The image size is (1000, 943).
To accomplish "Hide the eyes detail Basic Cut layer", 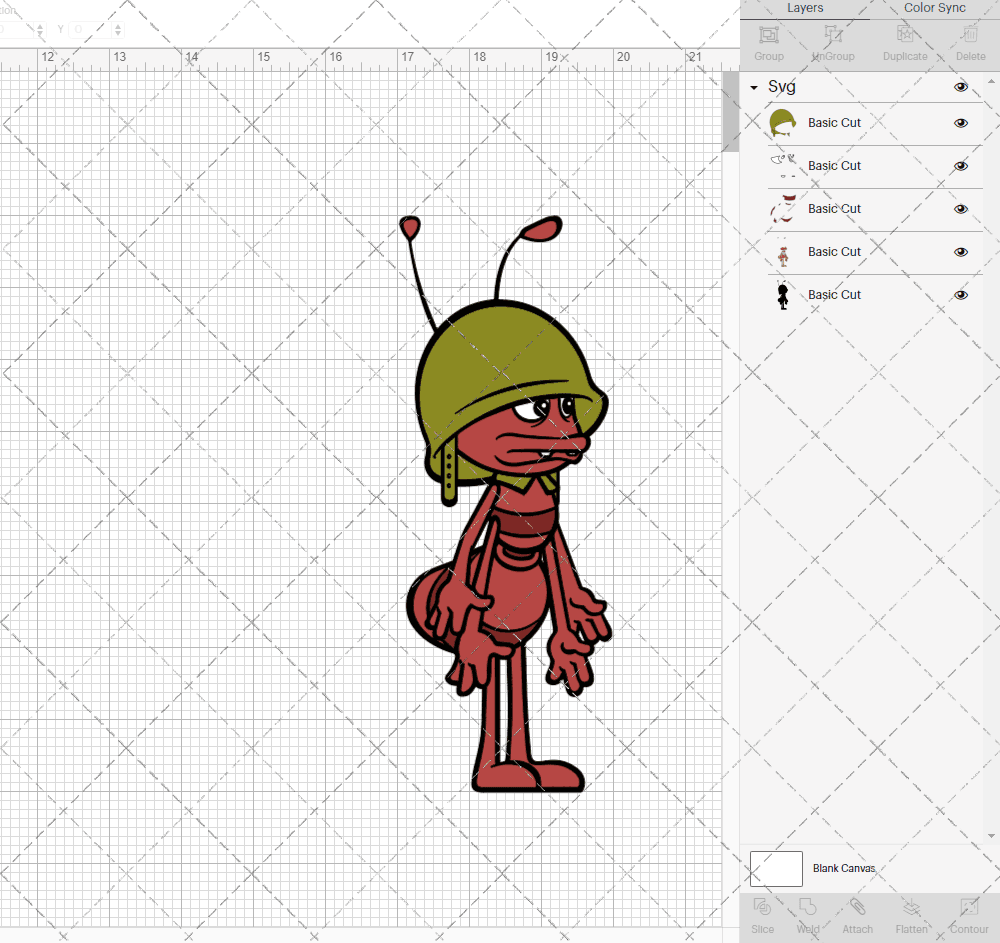I will point(960,166).
